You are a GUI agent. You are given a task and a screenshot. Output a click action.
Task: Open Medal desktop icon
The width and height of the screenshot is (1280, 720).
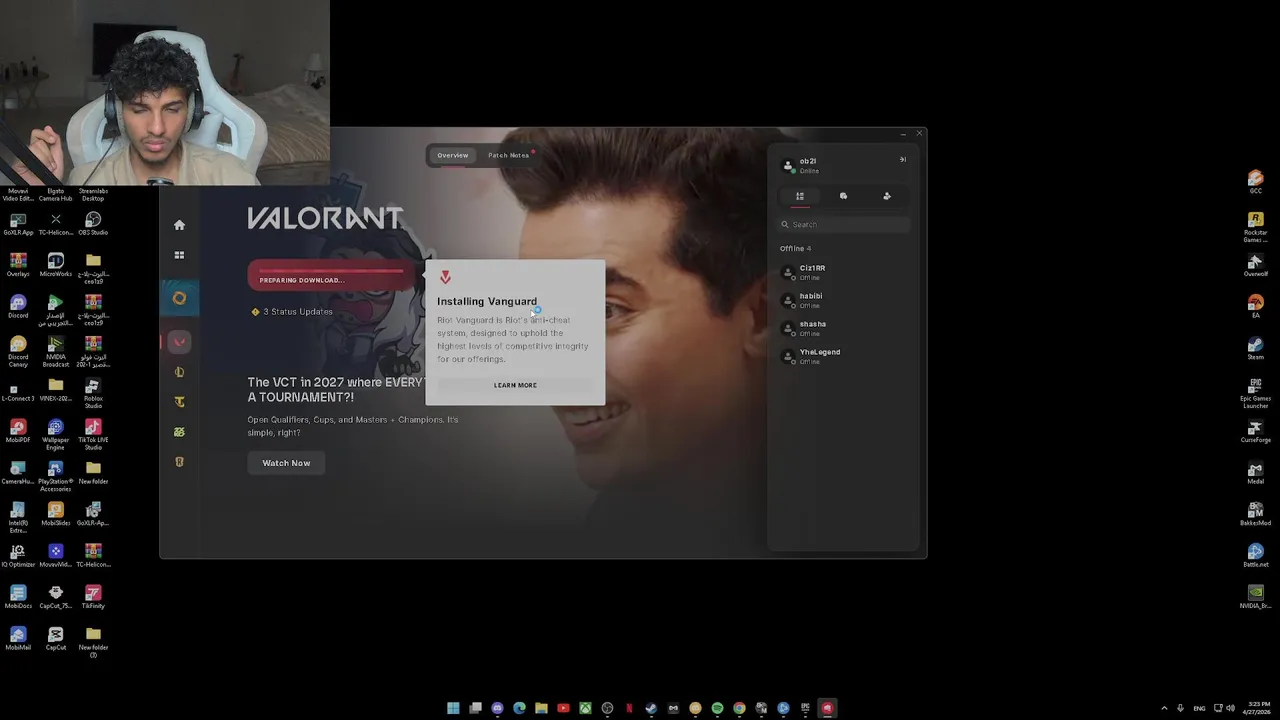pos(1256,473)
